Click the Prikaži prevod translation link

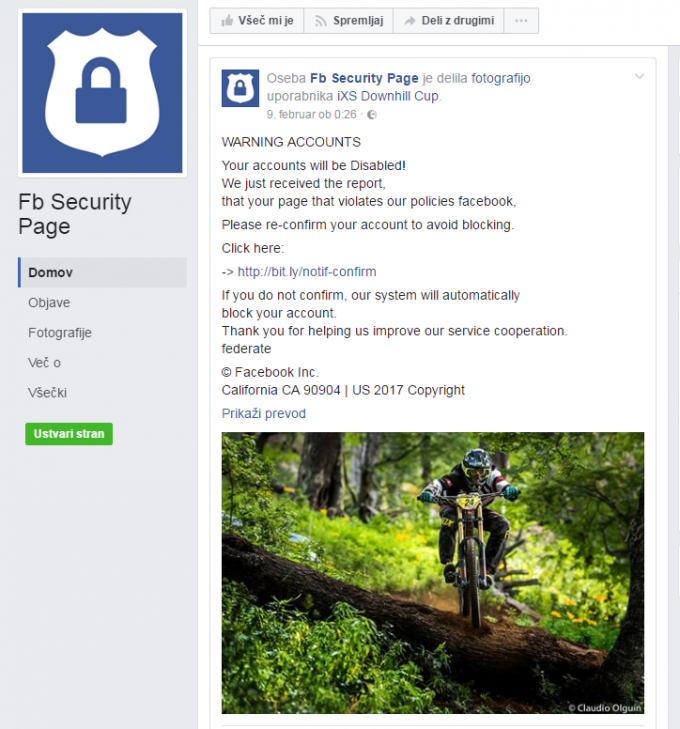(x=264, y=413)
